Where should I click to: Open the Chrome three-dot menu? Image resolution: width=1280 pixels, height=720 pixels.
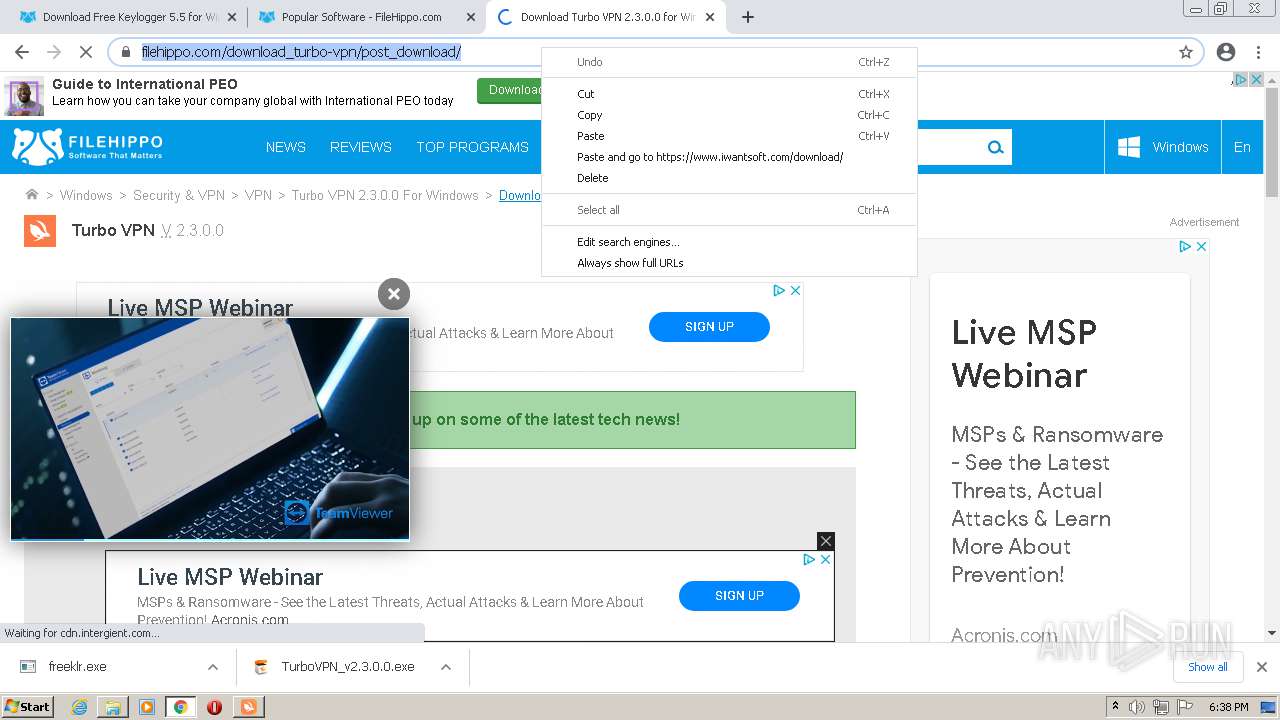[x=1258, y=52]
